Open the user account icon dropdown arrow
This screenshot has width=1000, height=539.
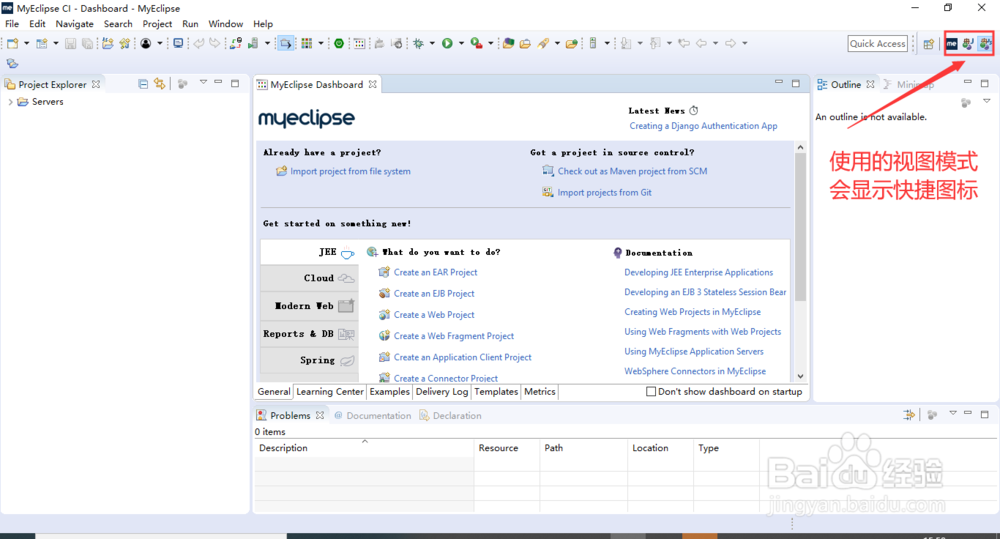click(x=159, y=43)
